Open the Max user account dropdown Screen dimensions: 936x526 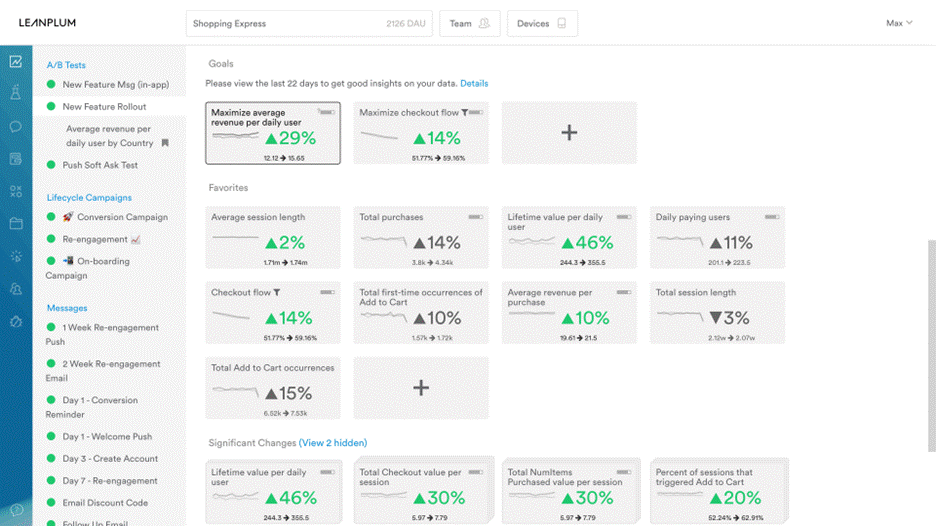click(x=899, y=23)
